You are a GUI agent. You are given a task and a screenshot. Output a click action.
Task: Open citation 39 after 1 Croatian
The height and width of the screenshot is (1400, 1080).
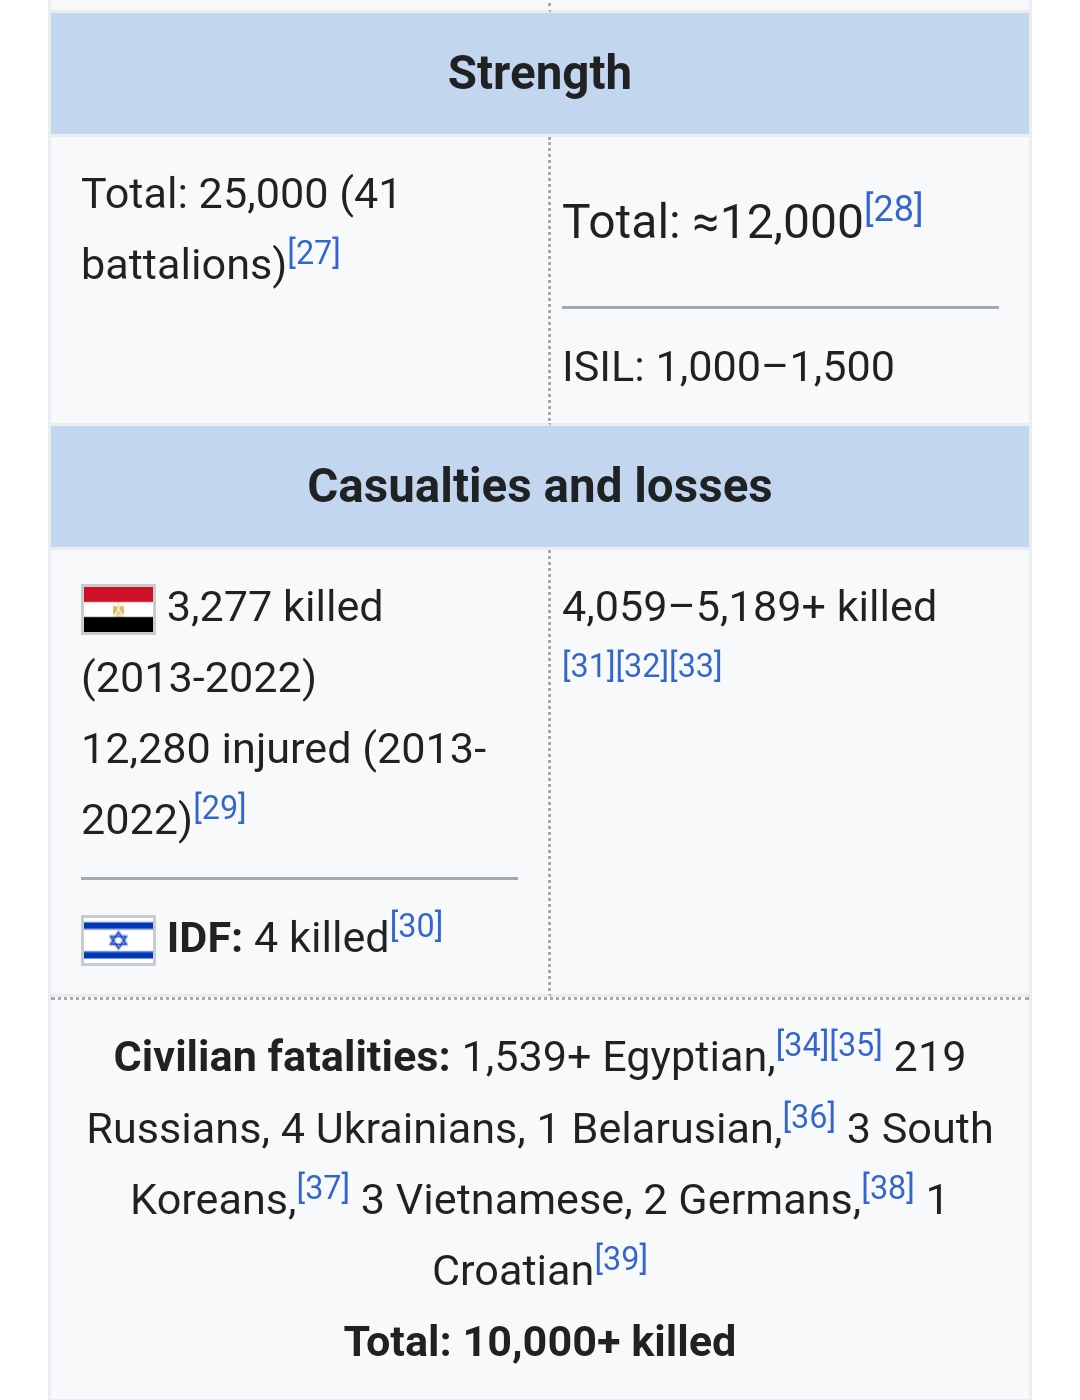(621, 1258)
